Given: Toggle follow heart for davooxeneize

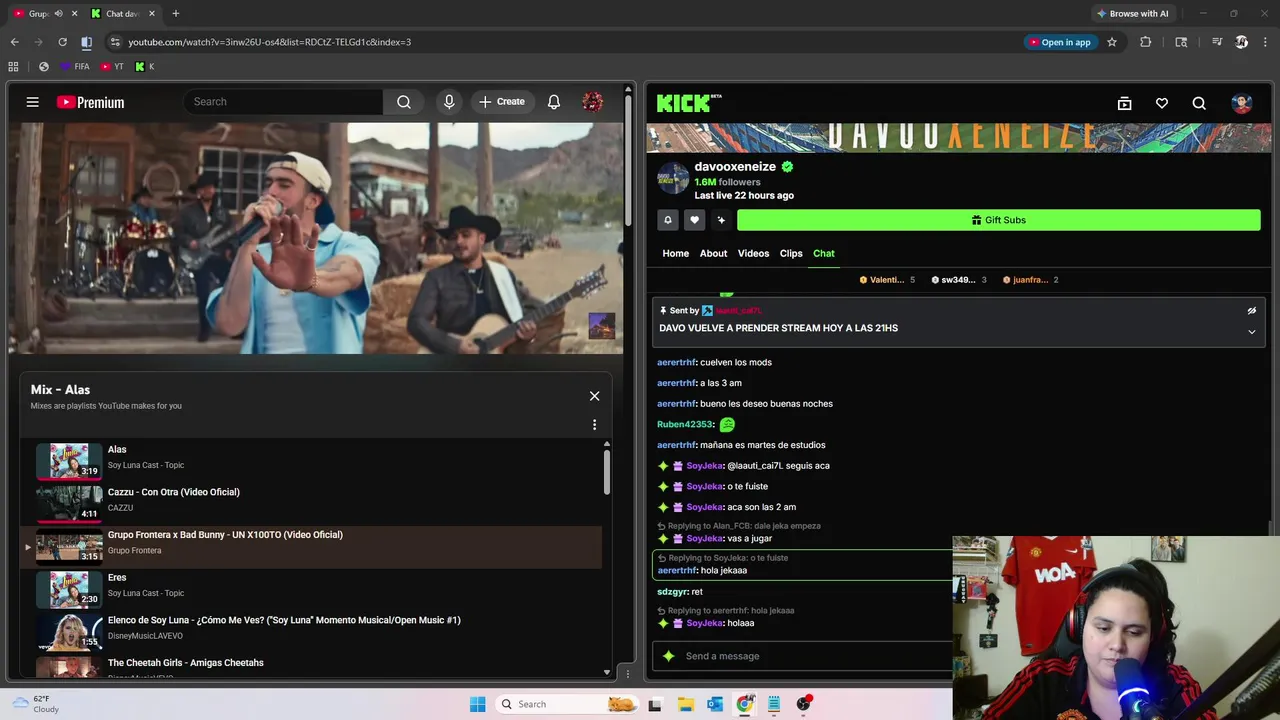Looking at the screenshot, I should (694, 220).
